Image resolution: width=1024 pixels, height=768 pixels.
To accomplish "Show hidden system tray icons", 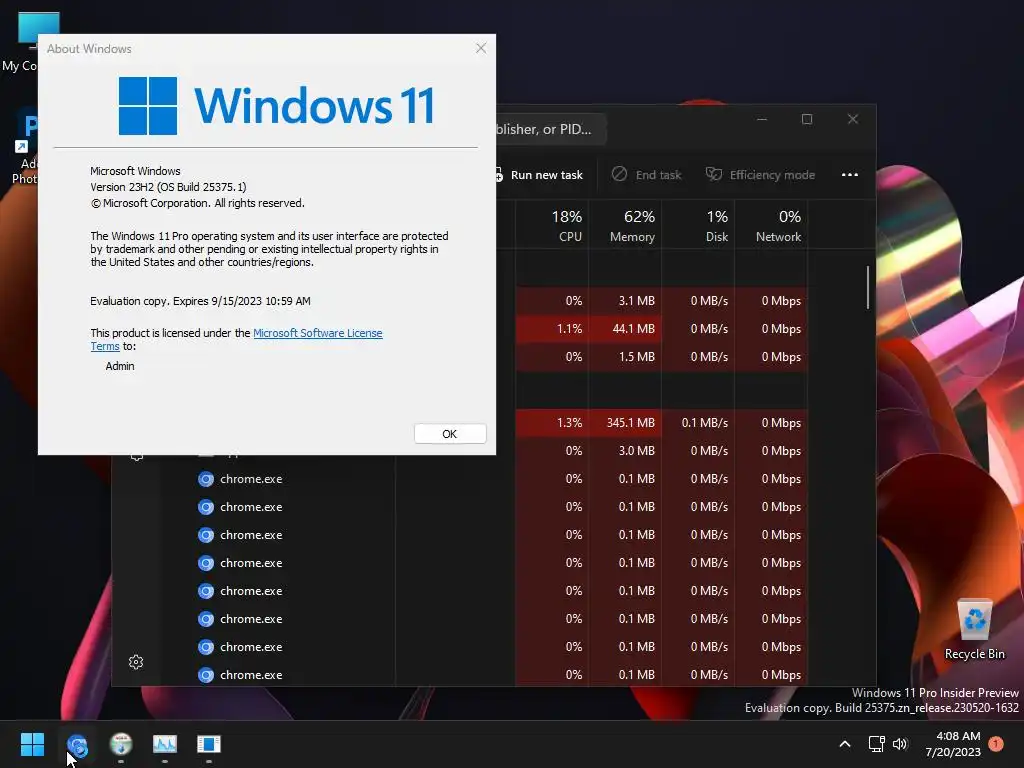I will [x=844, y=744].
